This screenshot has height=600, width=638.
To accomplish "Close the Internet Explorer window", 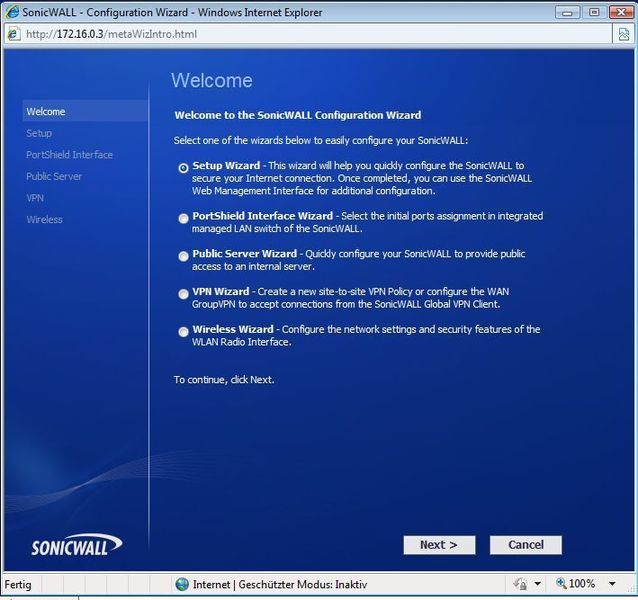I will pos(621,12).
